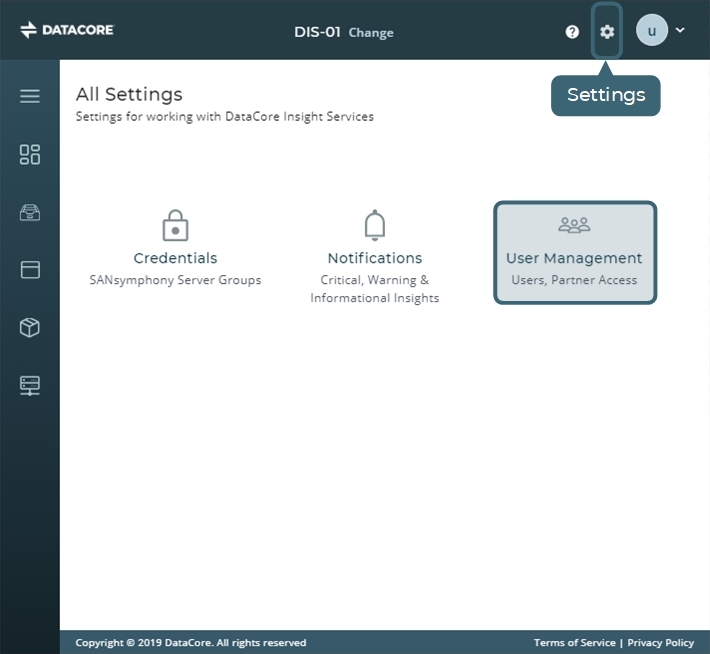
Task: Click the copyright 2019 DataCore text
Action: coord(191,643)
